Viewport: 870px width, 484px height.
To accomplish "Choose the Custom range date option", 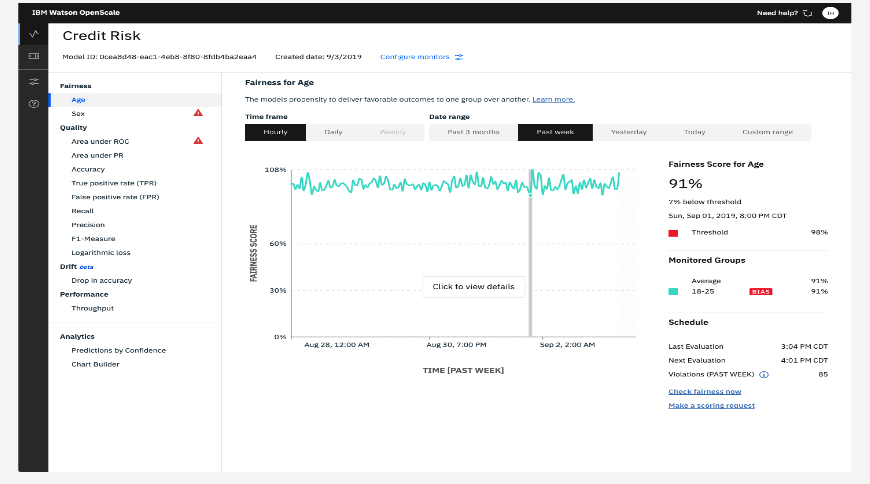I will pos(767,132).
